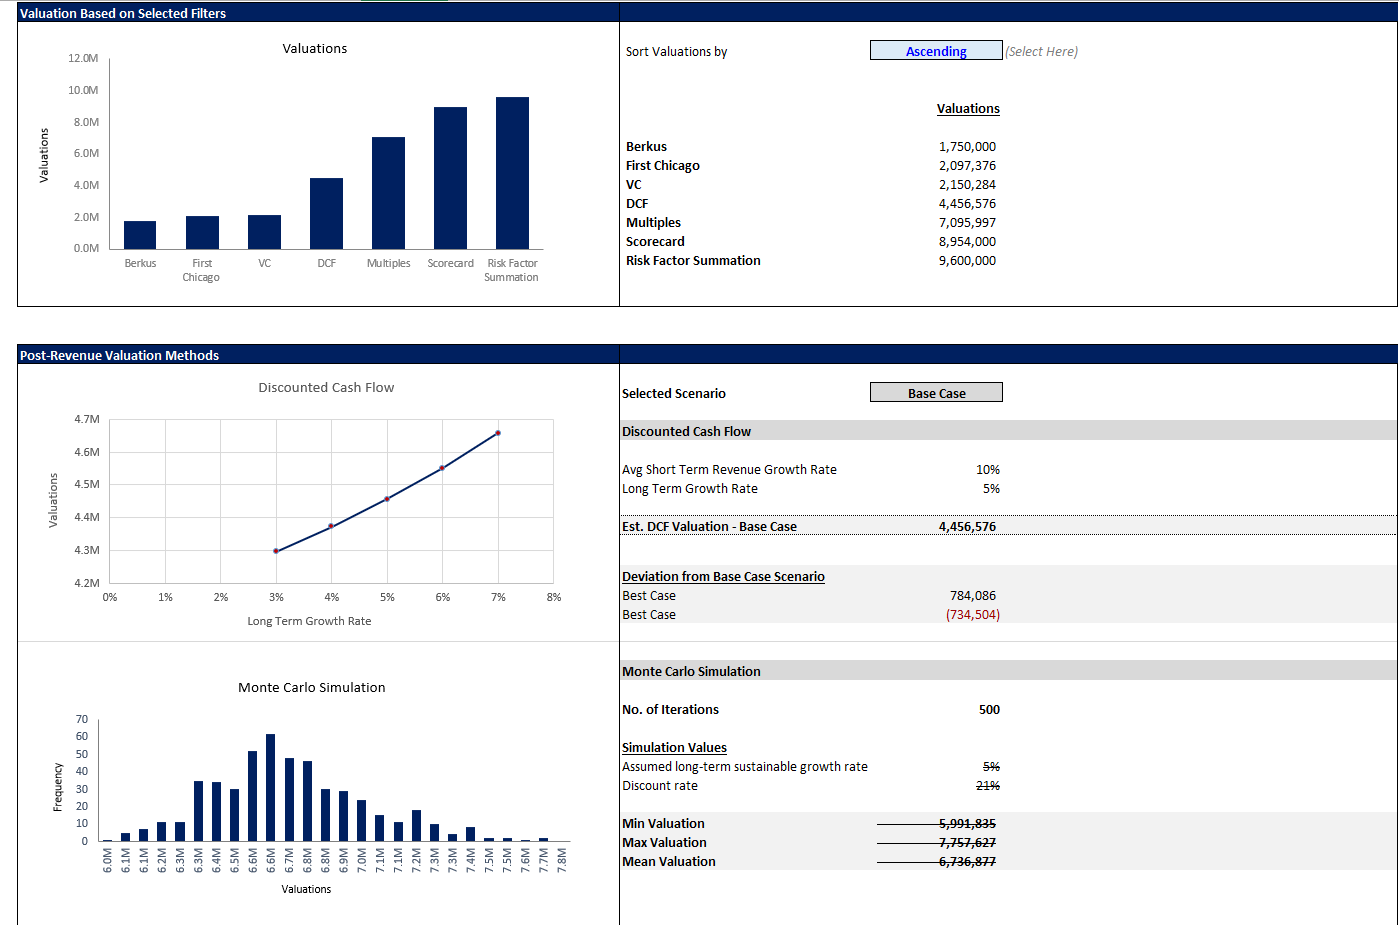
Task: Click the Berkus bar in Valuations chart
Action: pos(140,235)
